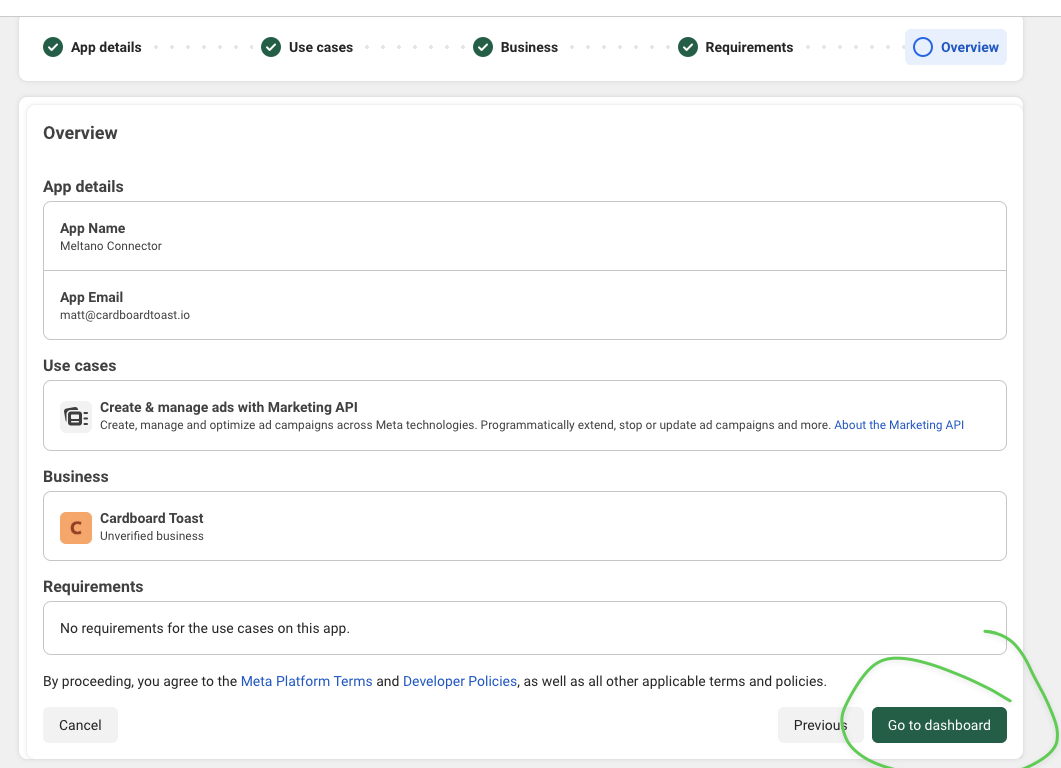Jump to the Requirements step label
The width and height of the screenshot is (1061, 768).
(x=749, y=47)
